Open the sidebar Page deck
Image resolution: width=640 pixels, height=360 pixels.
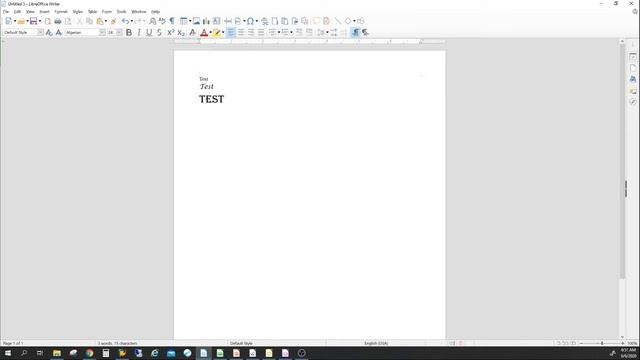click(x=633, y=68)
